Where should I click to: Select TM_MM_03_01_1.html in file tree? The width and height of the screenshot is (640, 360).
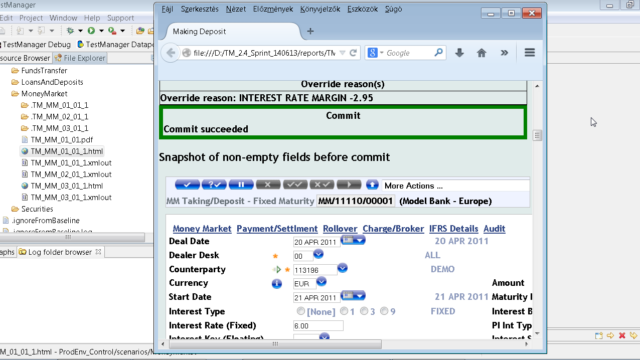point(67,186)
